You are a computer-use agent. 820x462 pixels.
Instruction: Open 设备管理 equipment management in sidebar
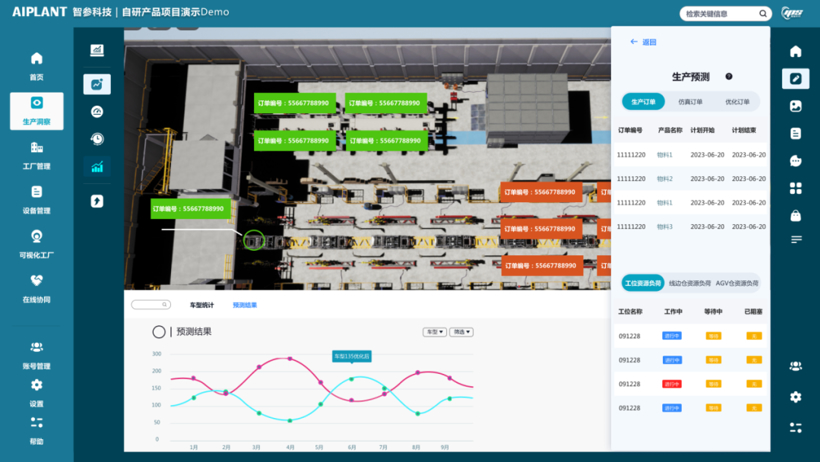point(36,199)
